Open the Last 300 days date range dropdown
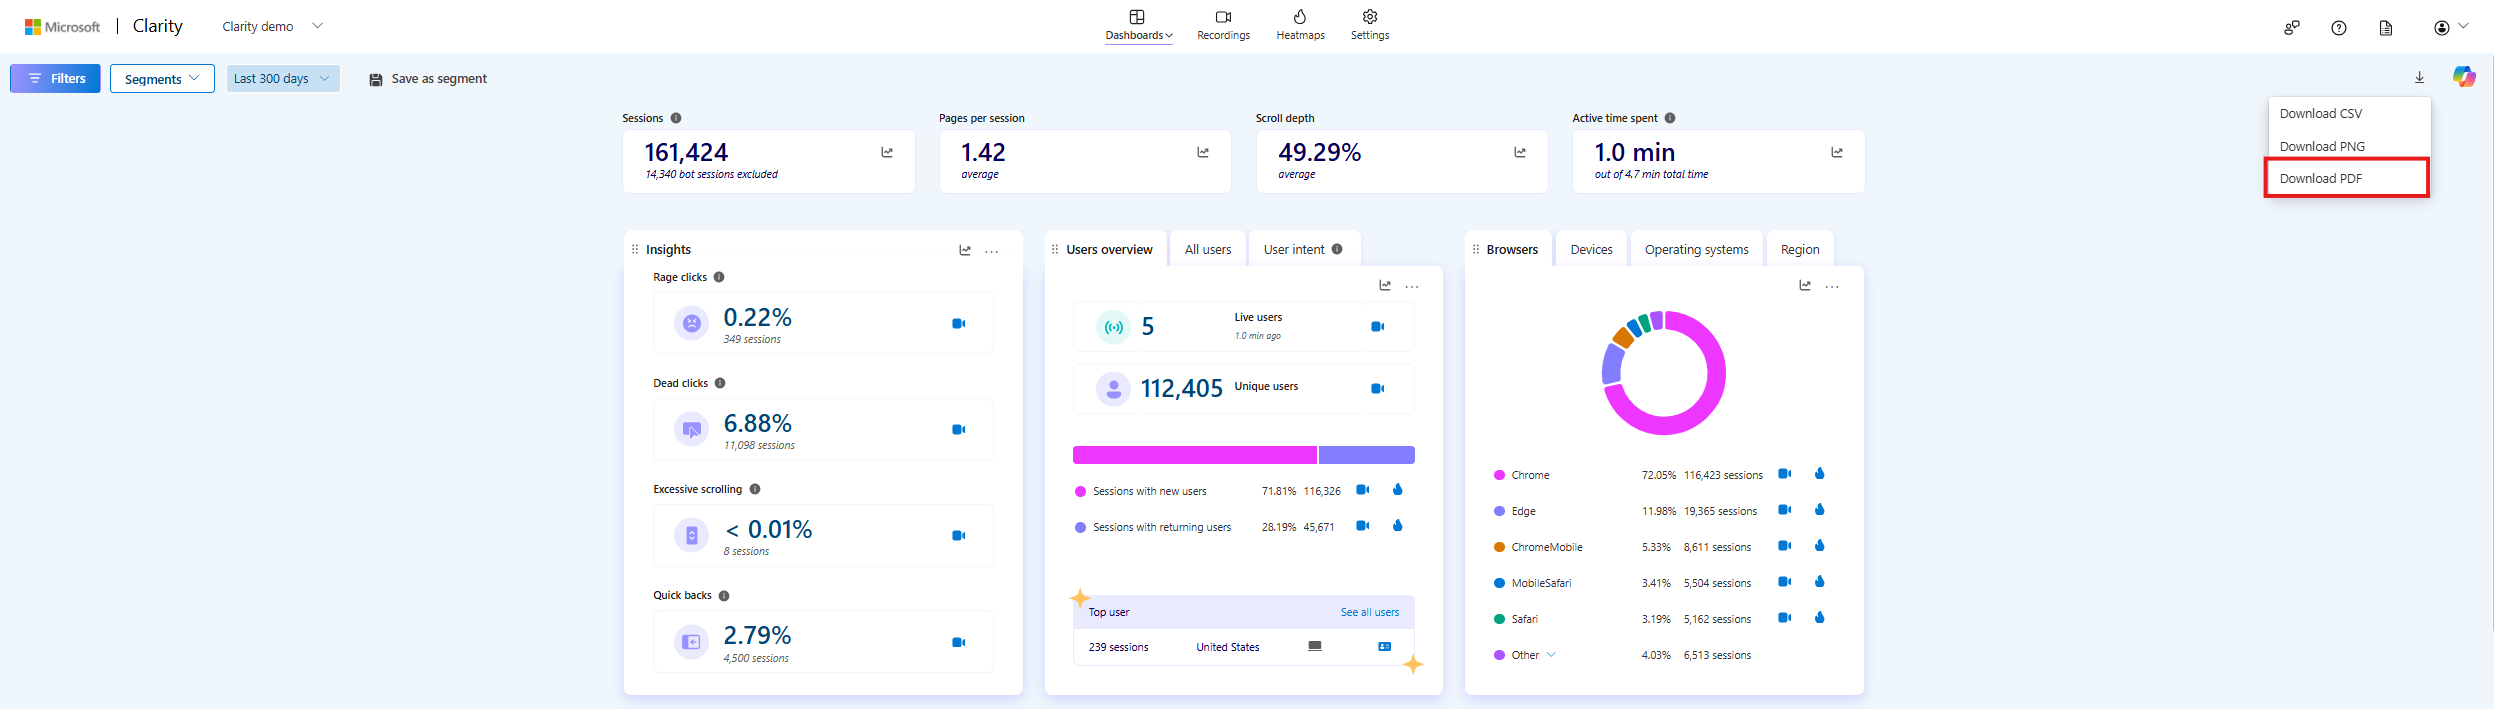 pos(283,78)
